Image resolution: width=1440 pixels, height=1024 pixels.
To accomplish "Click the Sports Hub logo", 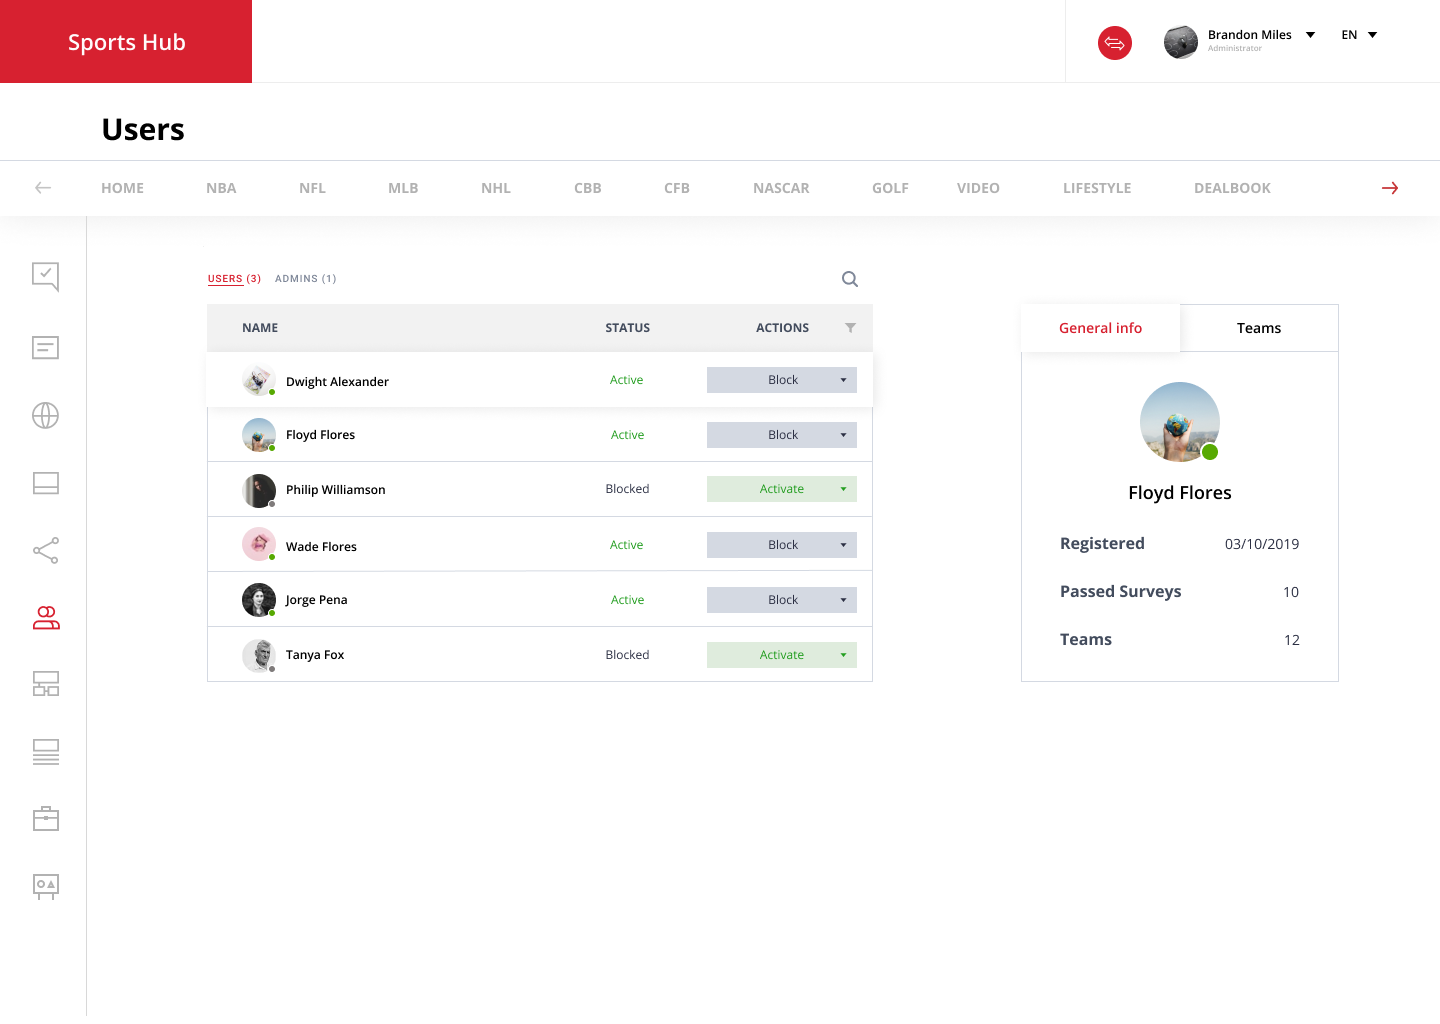I will pos(126,42).
